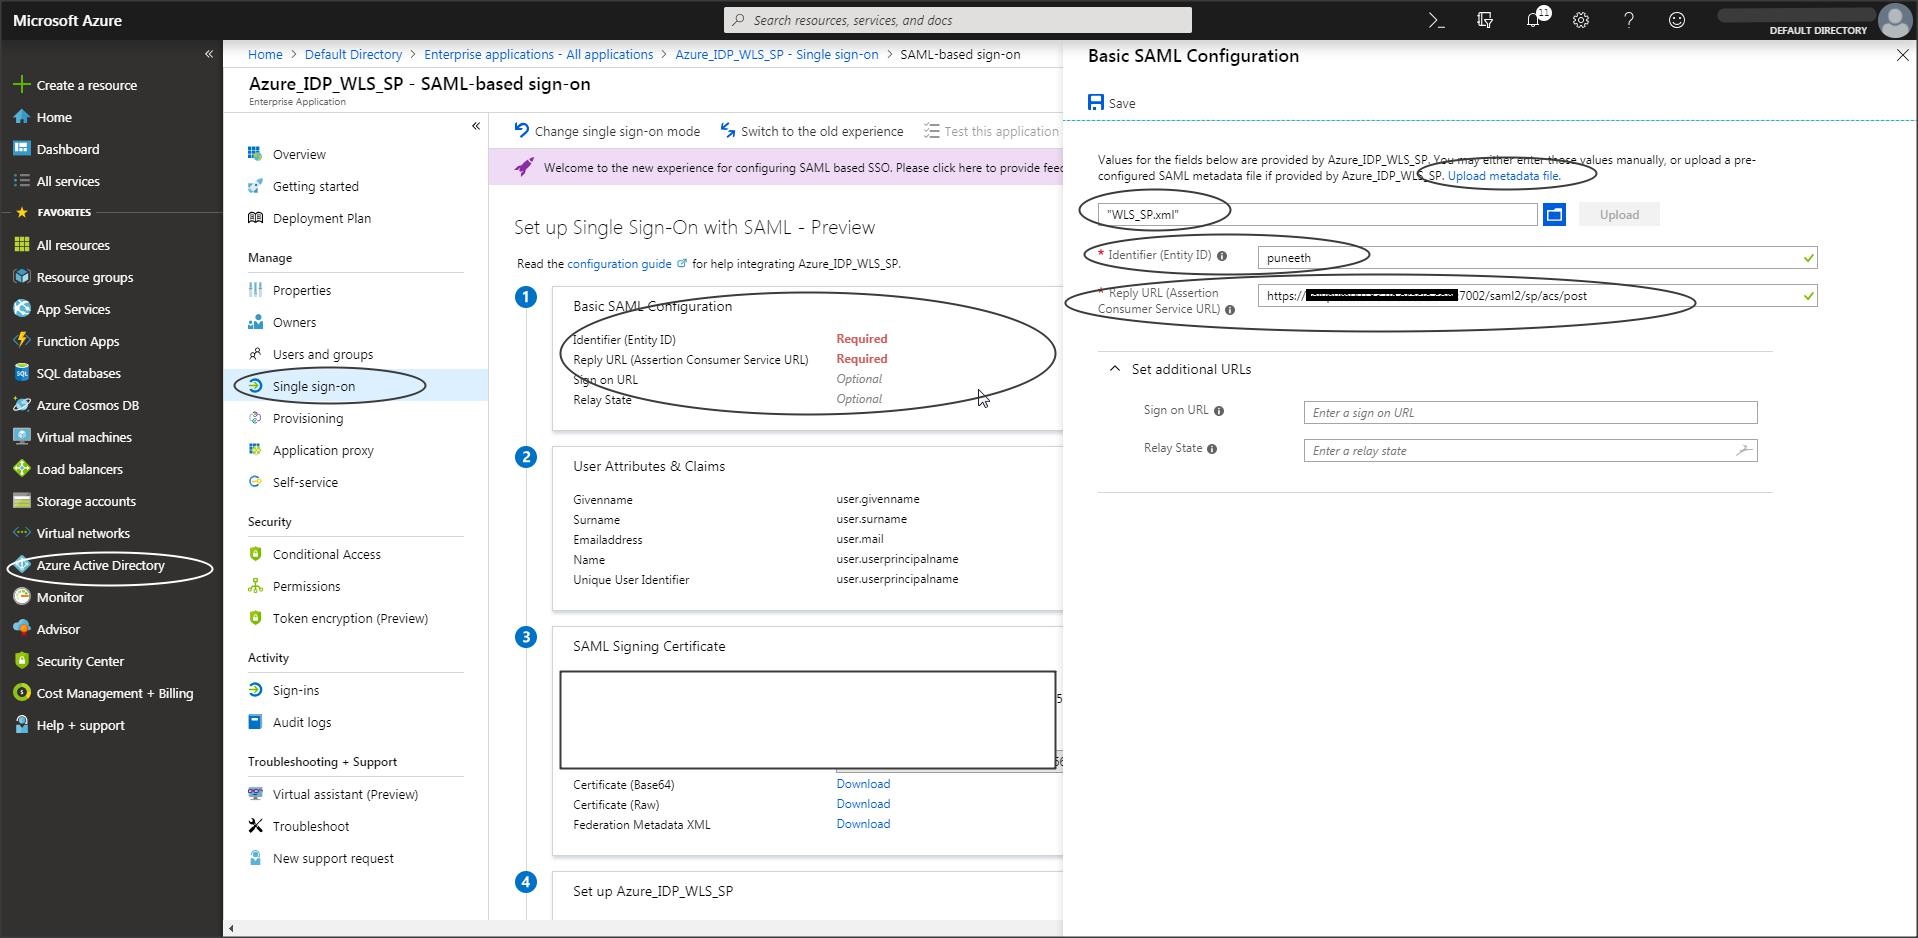
Task: Click the Sign on URL info icon
Action: click(1219, 411)
